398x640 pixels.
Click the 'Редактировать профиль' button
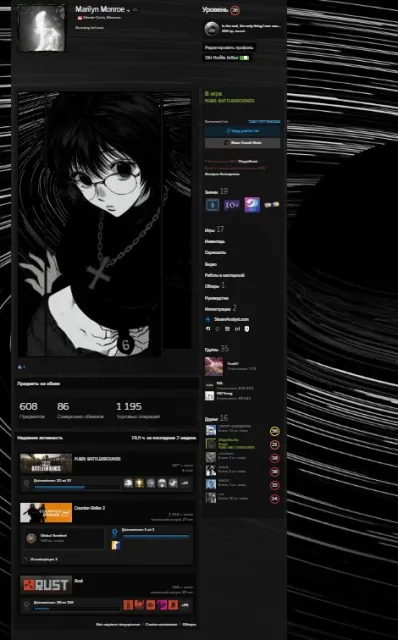click(x=229, y=47)
